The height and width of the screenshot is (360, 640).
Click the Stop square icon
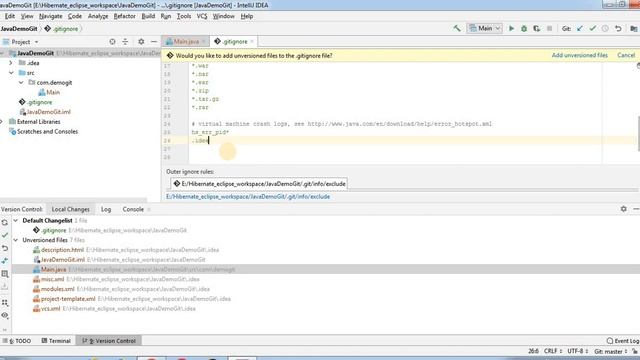click(549, 29)
